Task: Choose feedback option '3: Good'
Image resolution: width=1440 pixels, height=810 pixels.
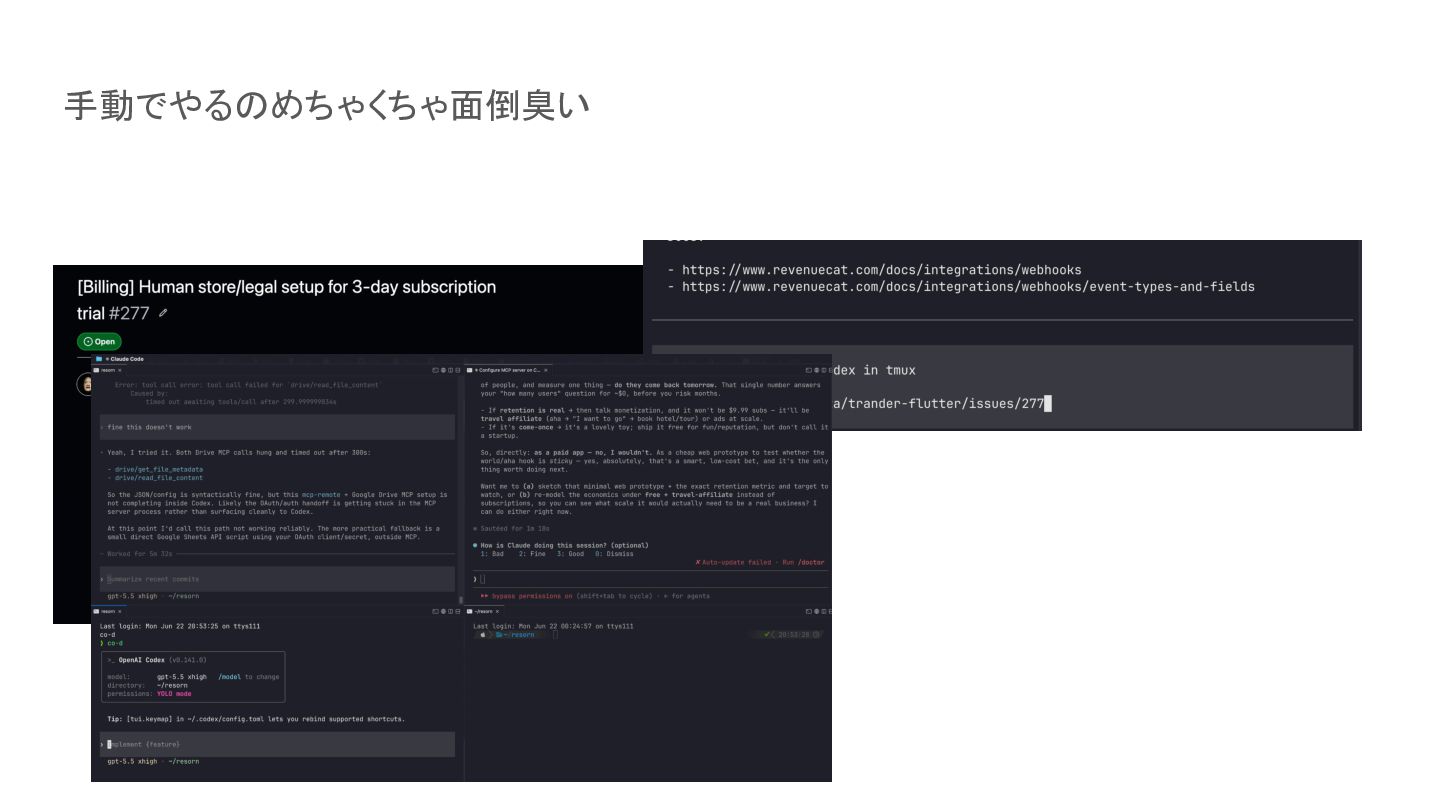Action: pyautogui.click(x=570, y=554)
